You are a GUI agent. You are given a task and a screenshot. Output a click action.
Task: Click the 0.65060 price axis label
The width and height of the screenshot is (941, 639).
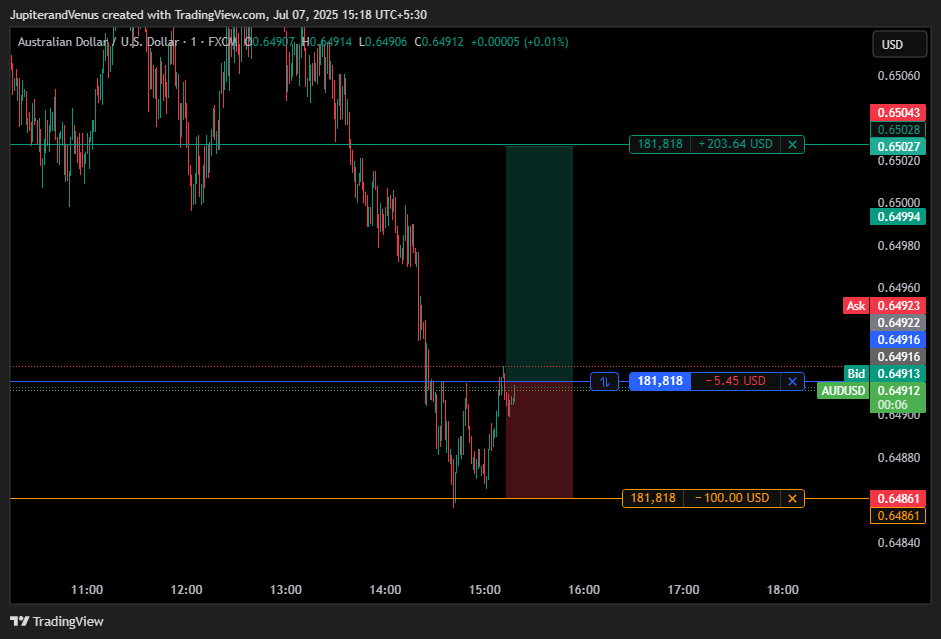[x=898, y=76]
